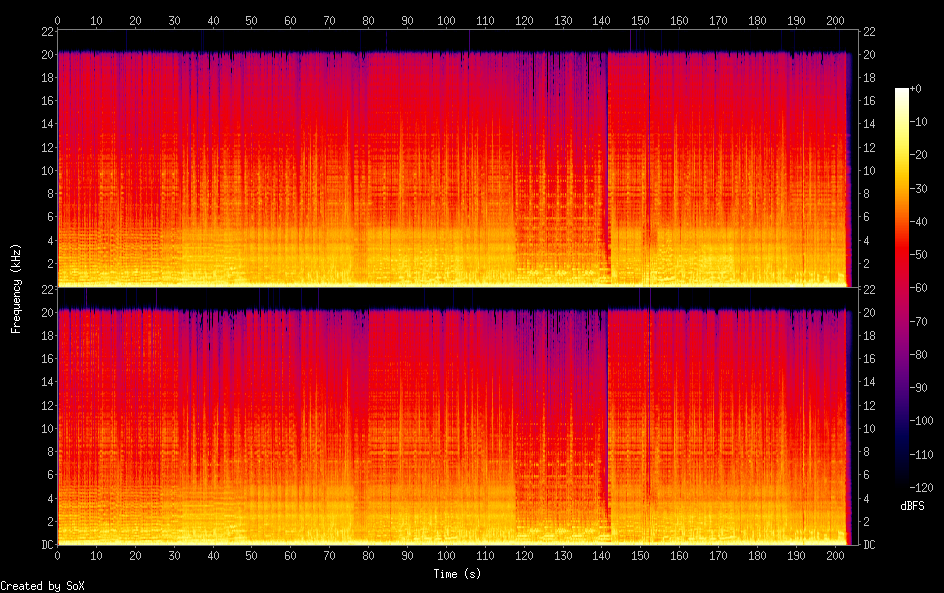Click the '-20' color scale label

click(x=918, y=155)
